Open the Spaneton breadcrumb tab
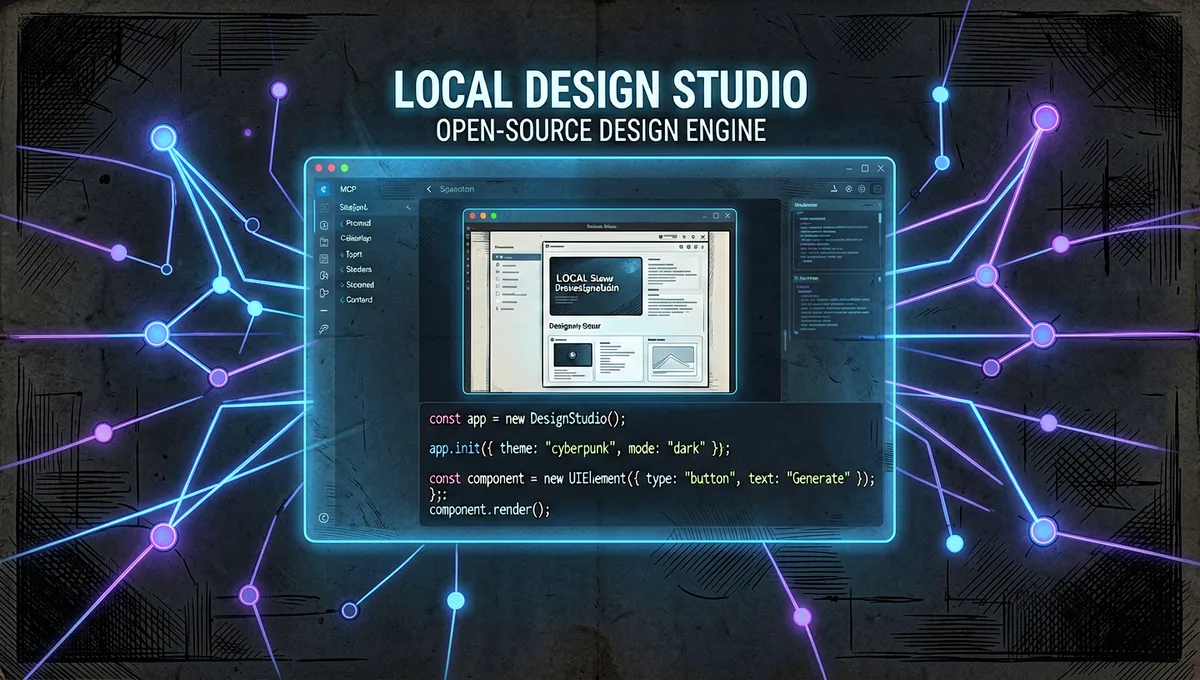Image resolution: width=1200 pixels, height=680 pixels. (x=455, y=188)
